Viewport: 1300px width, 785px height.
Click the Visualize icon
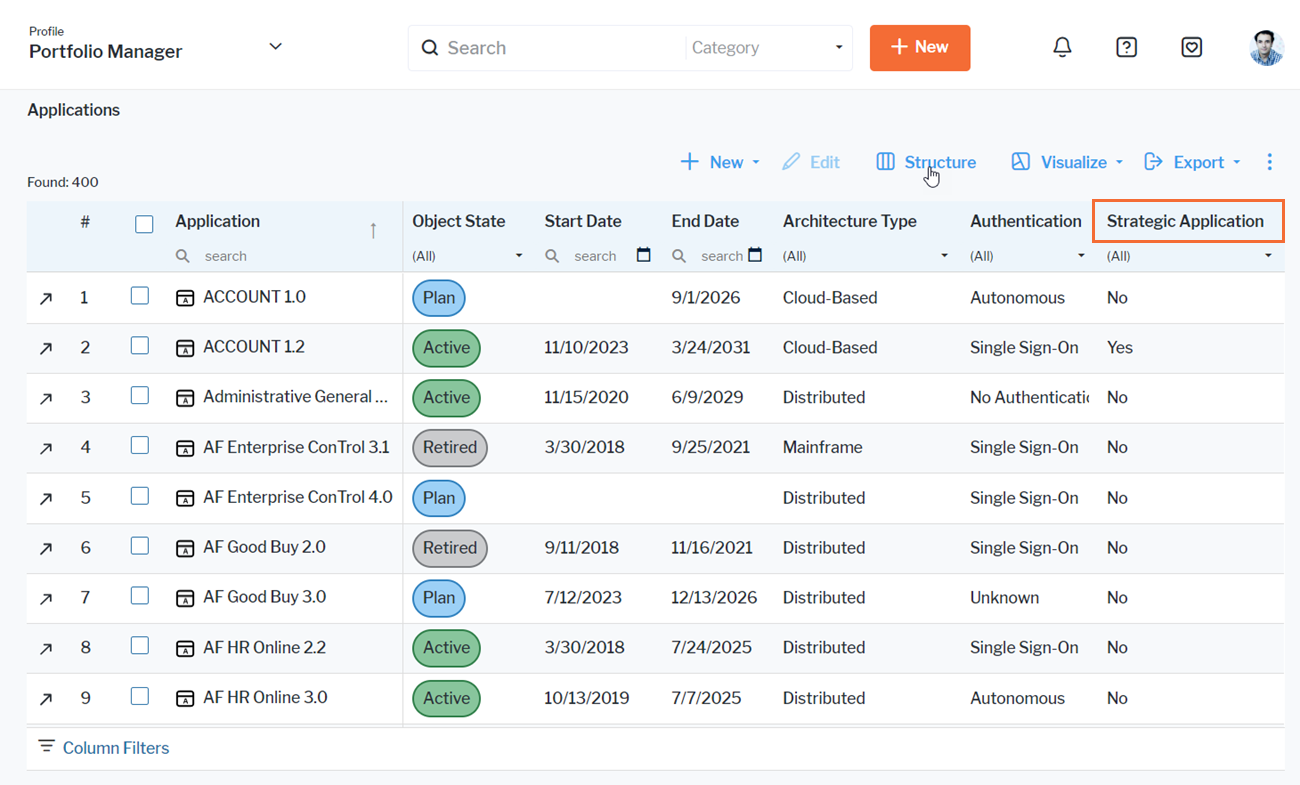pos(1021,161)
